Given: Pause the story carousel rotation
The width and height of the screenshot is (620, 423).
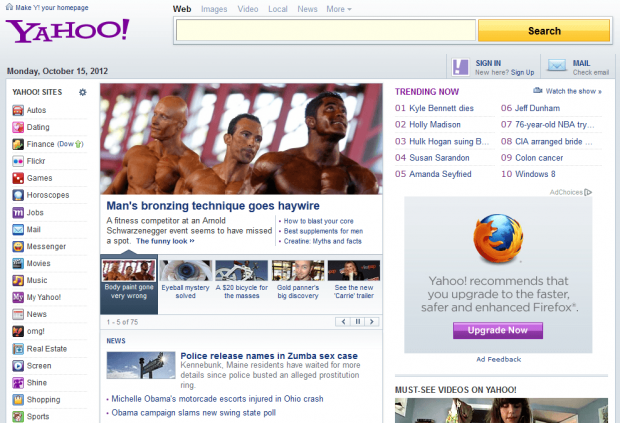Looking at the screenshot, I should 357,322.
